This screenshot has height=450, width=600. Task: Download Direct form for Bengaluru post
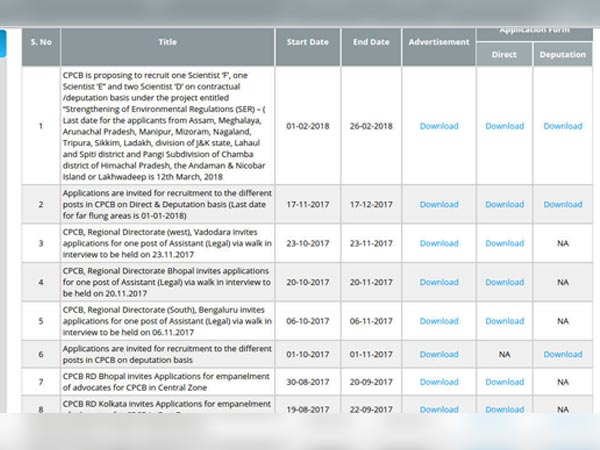pos(504,321)
